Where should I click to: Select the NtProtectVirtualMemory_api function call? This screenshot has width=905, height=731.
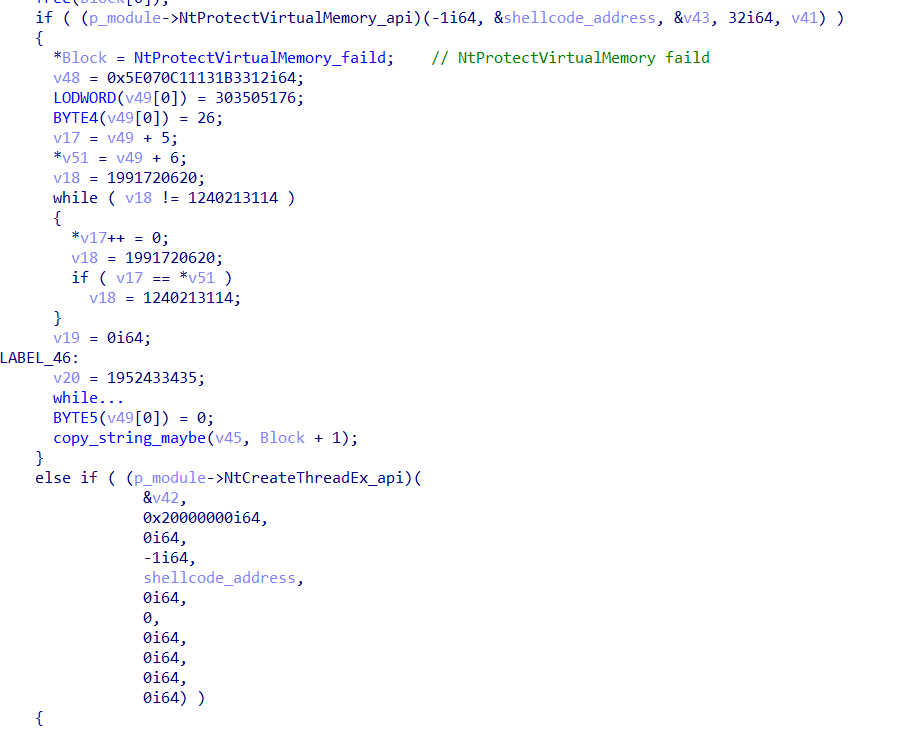click(x=296, y=18)
